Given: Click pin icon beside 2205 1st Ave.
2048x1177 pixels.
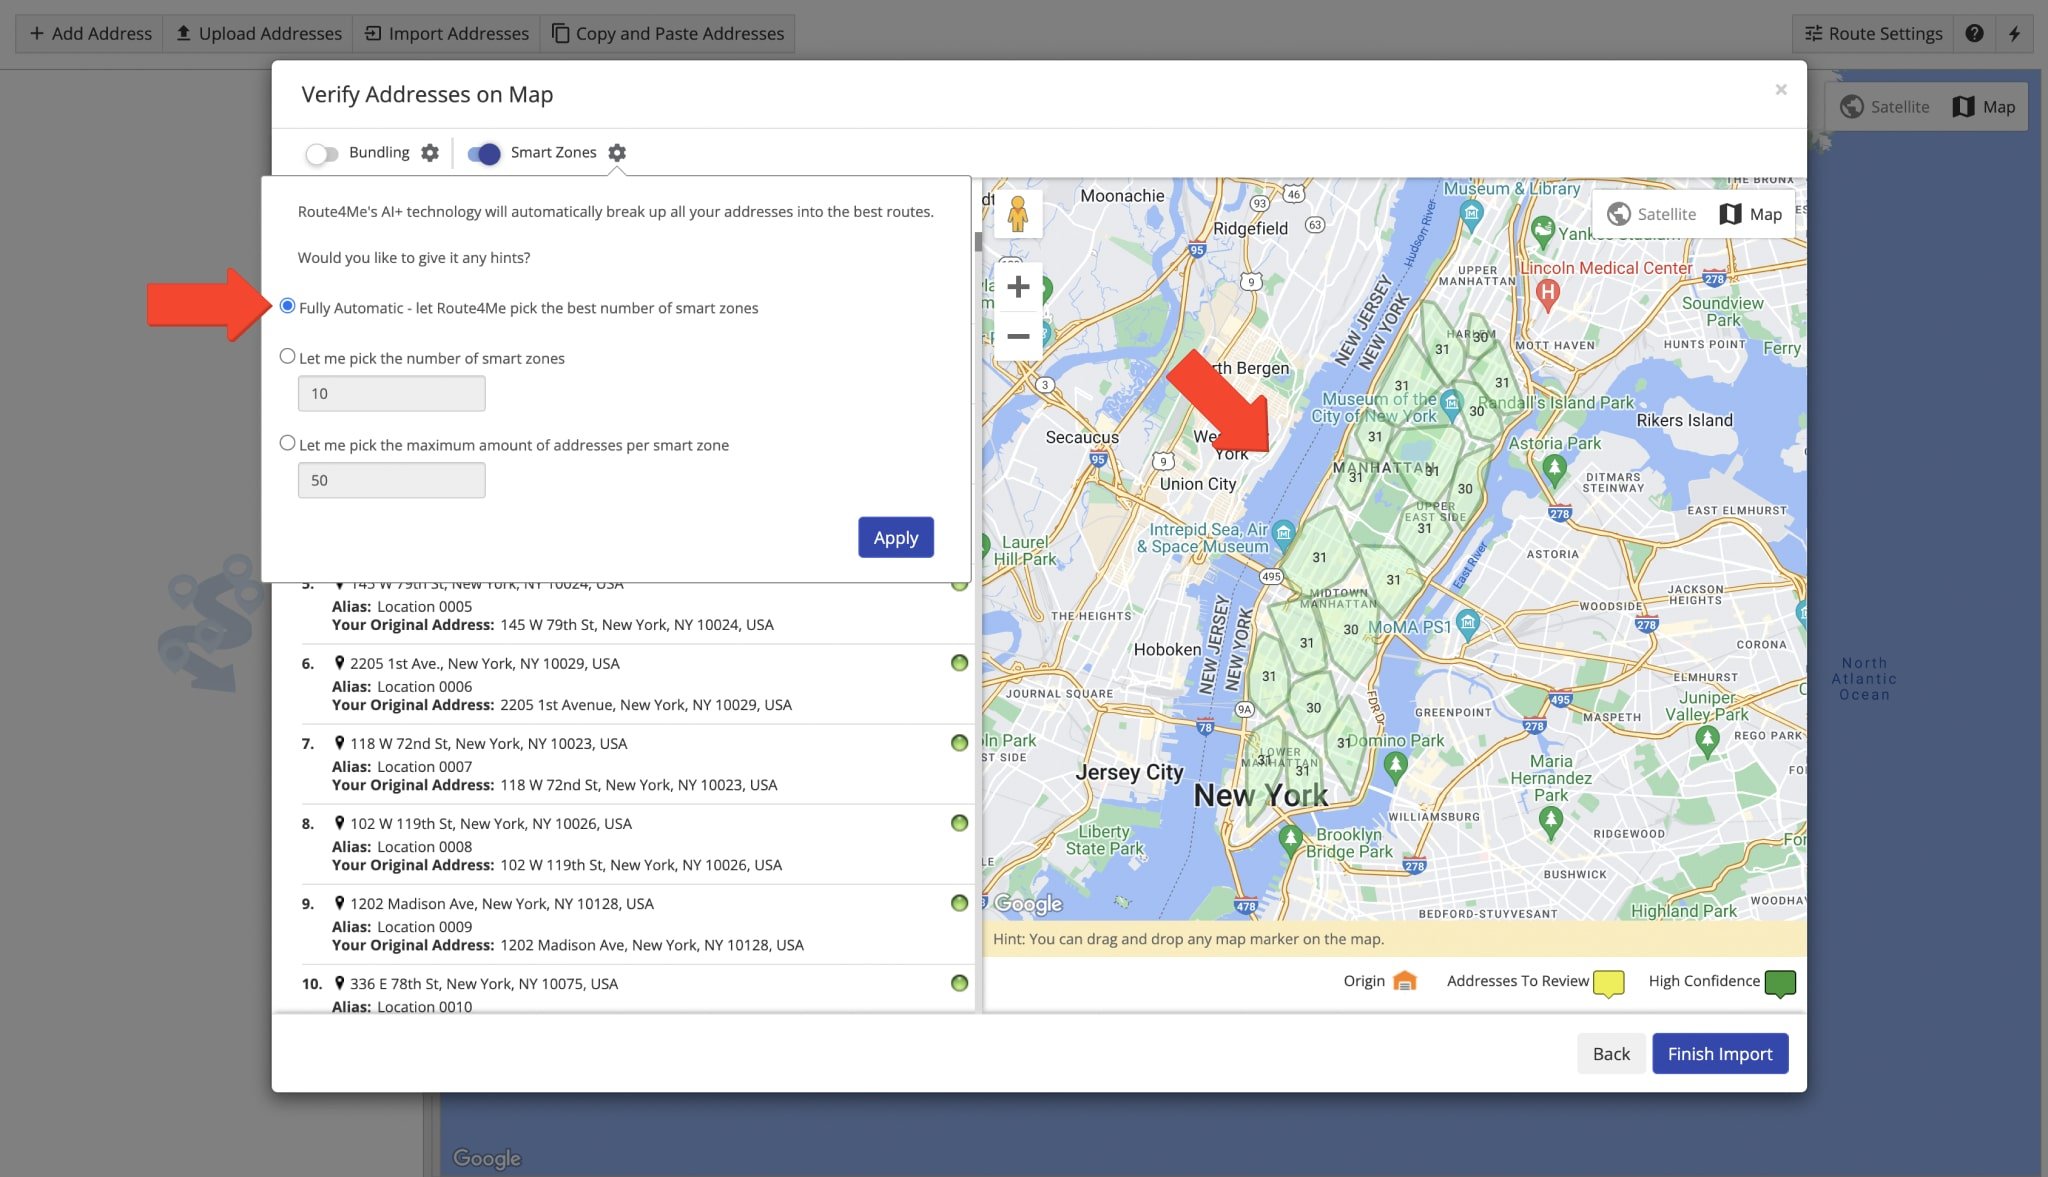Looking at the screenshot, I should (x=339, y=663).
